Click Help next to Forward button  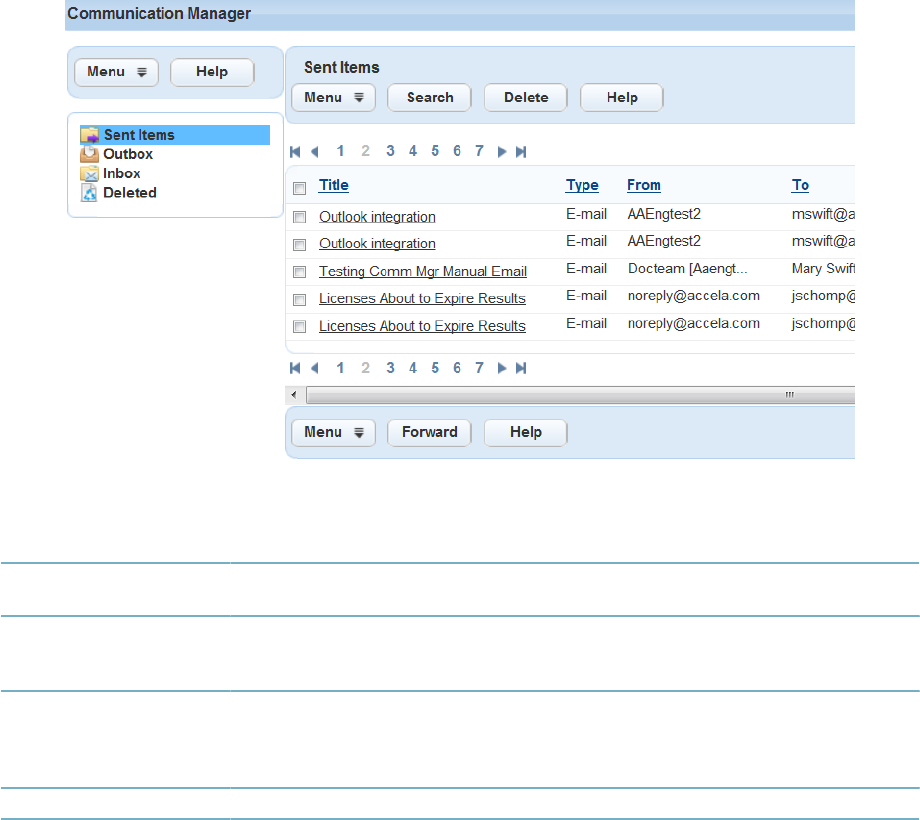(526, 433)
